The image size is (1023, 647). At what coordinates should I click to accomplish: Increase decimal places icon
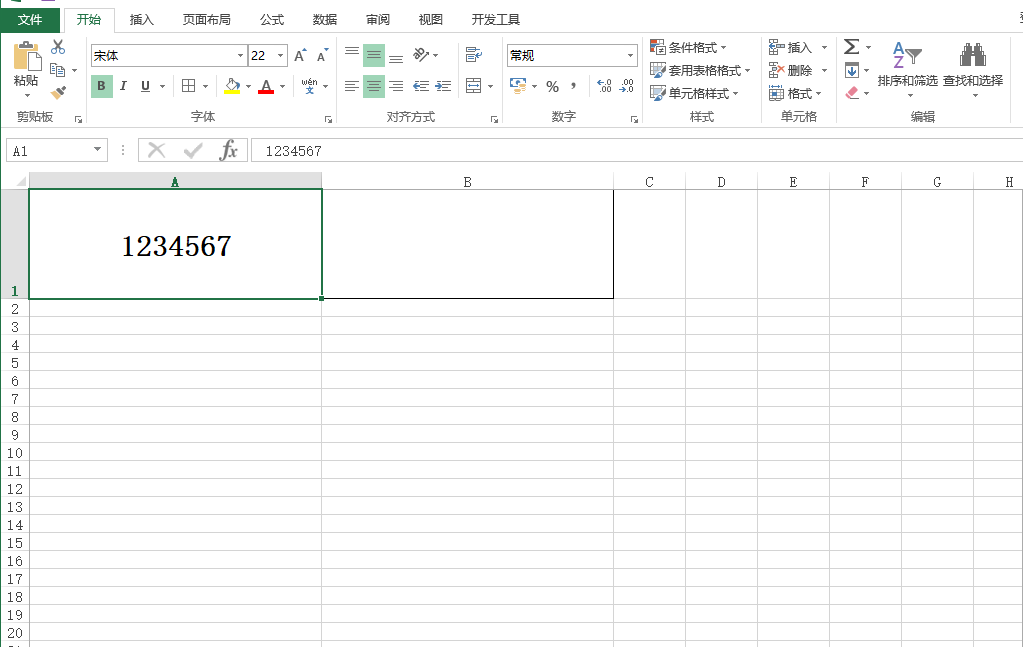click(x=604, y=85)
